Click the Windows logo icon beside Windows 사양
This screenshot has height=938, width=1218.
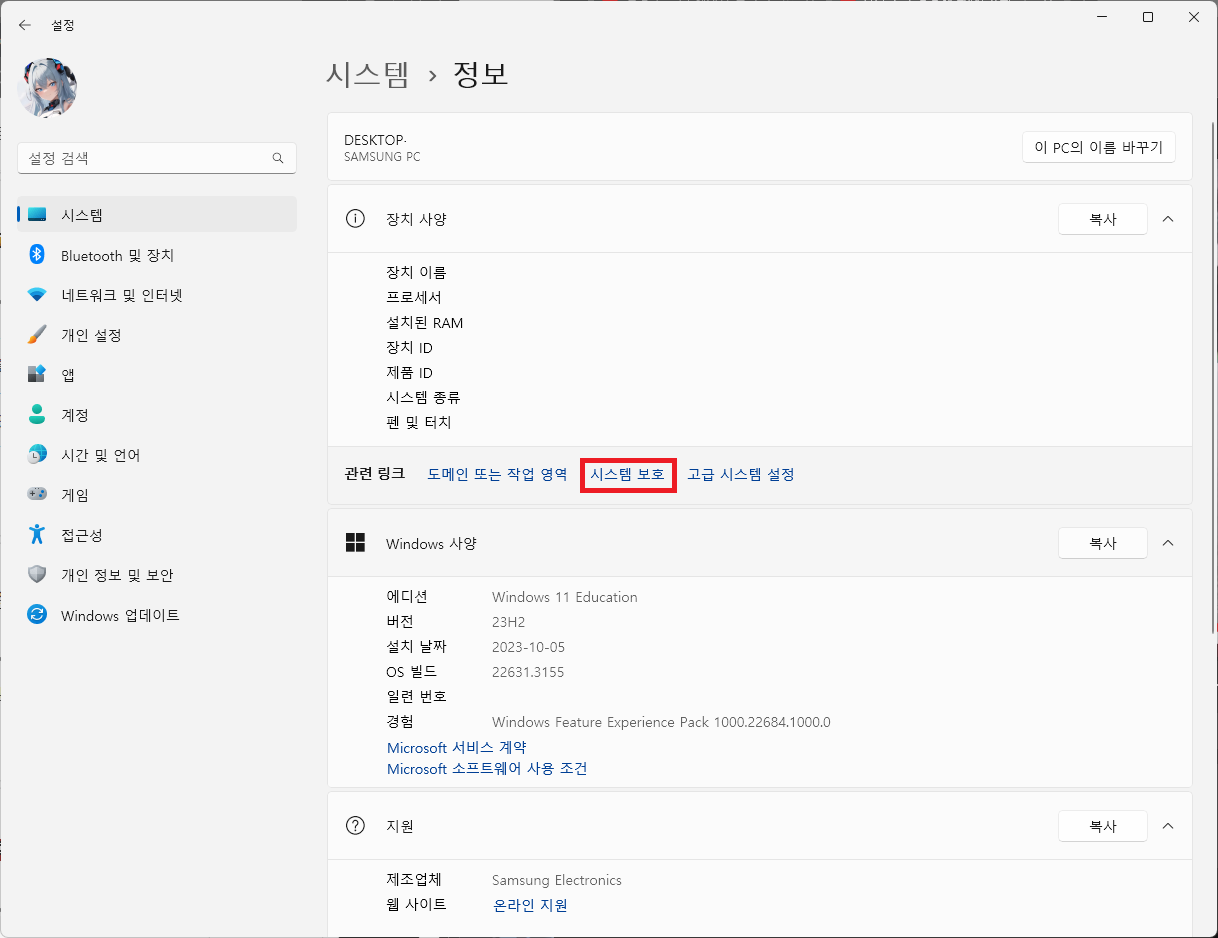point(355,543)
